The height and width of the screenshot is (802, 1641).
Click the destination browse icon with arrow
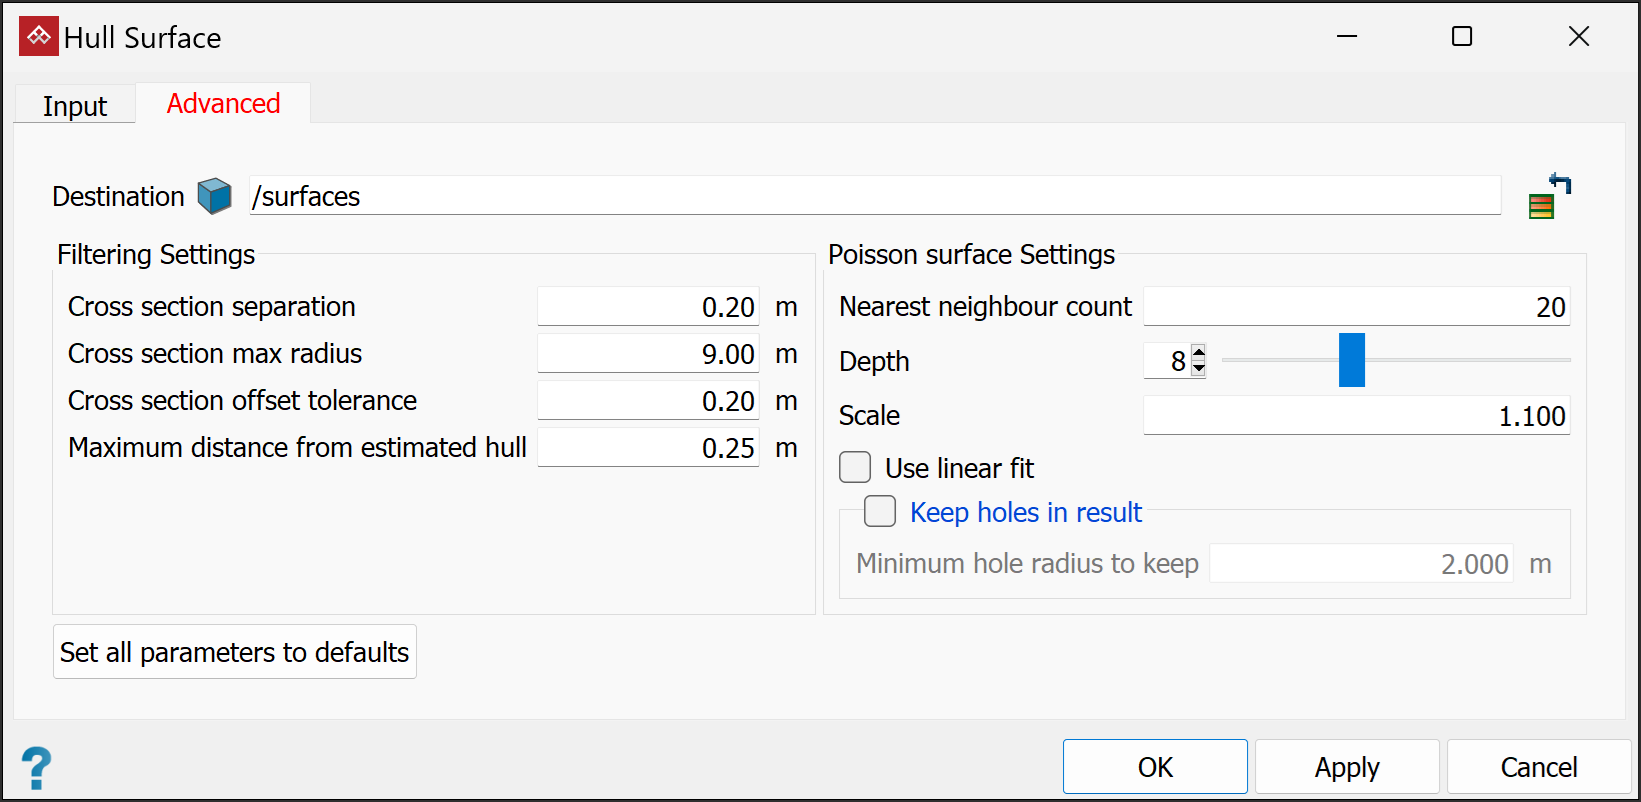1549,196
